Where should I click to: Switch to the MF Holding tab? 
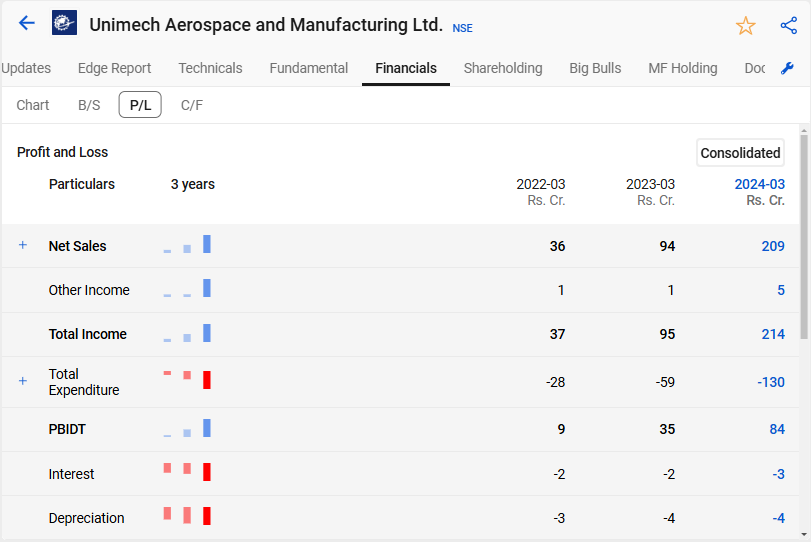(x=683, y=68)
